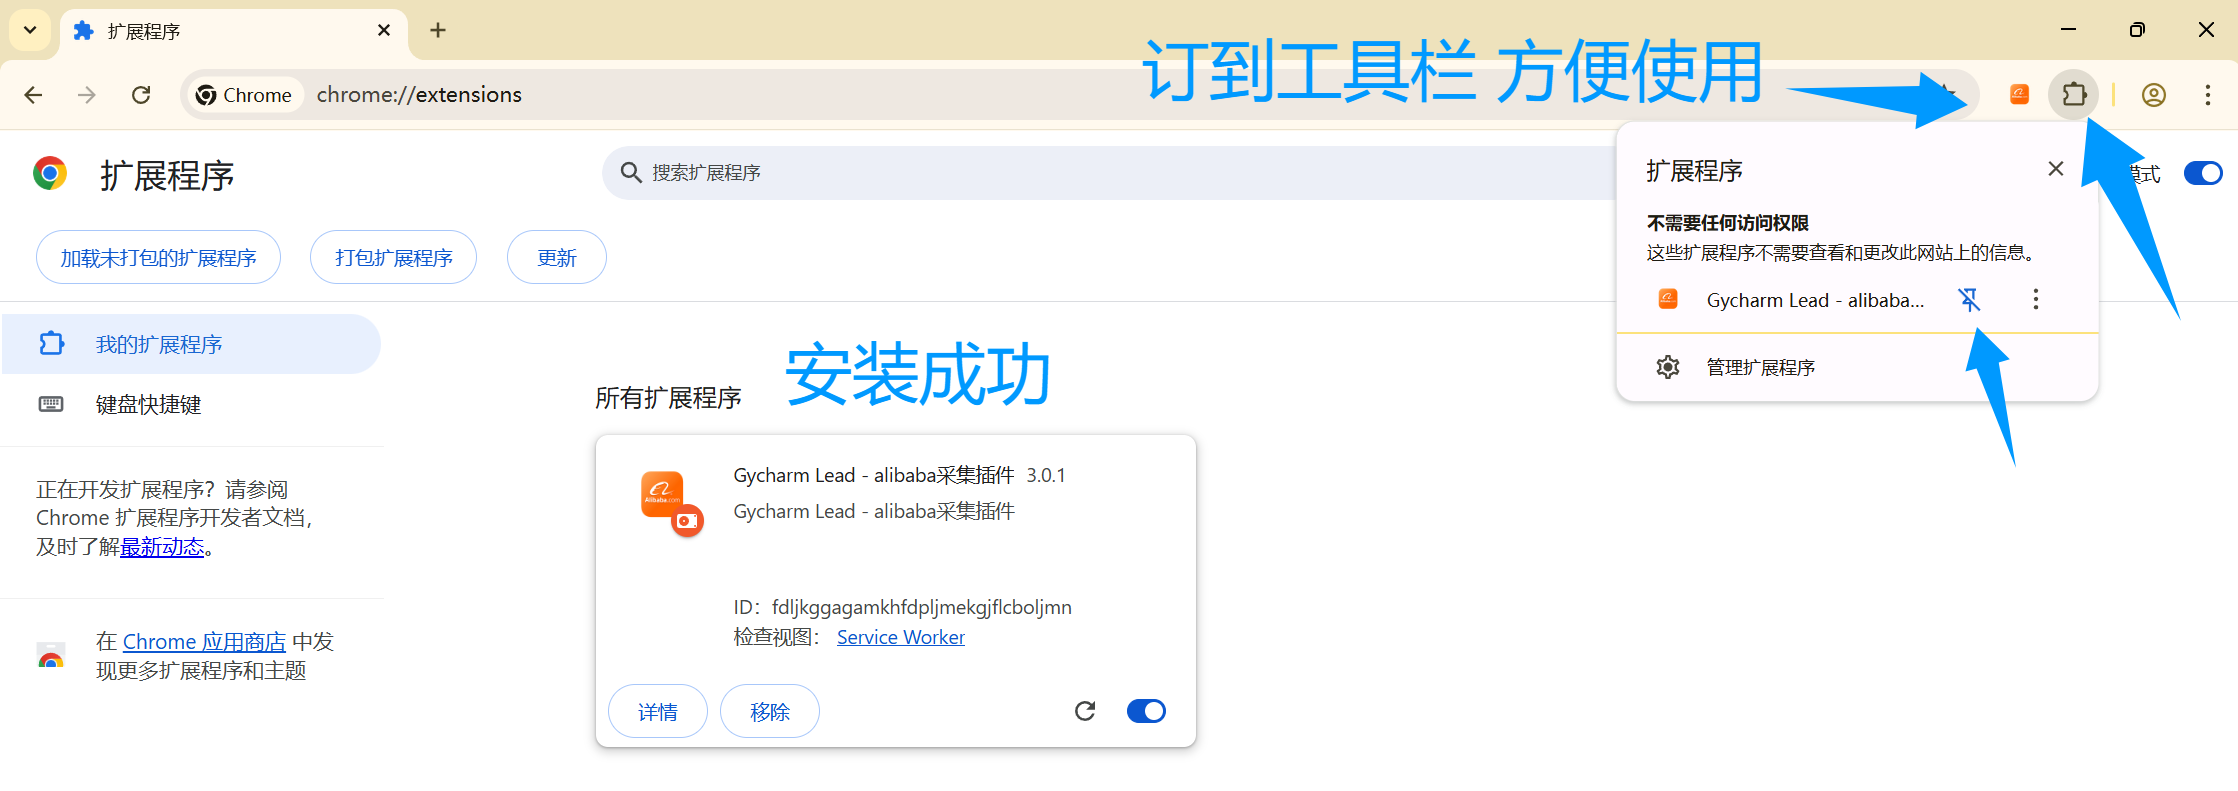Click the extension ID fdljkggagamkhfdpljmekgjflcboljmn
This screenshot has height=791, width=2238.
[921, 607]
